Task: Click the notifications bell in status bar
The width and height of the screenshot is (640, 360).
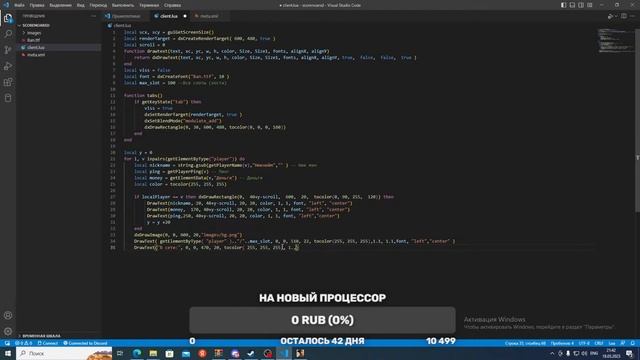Action: click(632, 343)
